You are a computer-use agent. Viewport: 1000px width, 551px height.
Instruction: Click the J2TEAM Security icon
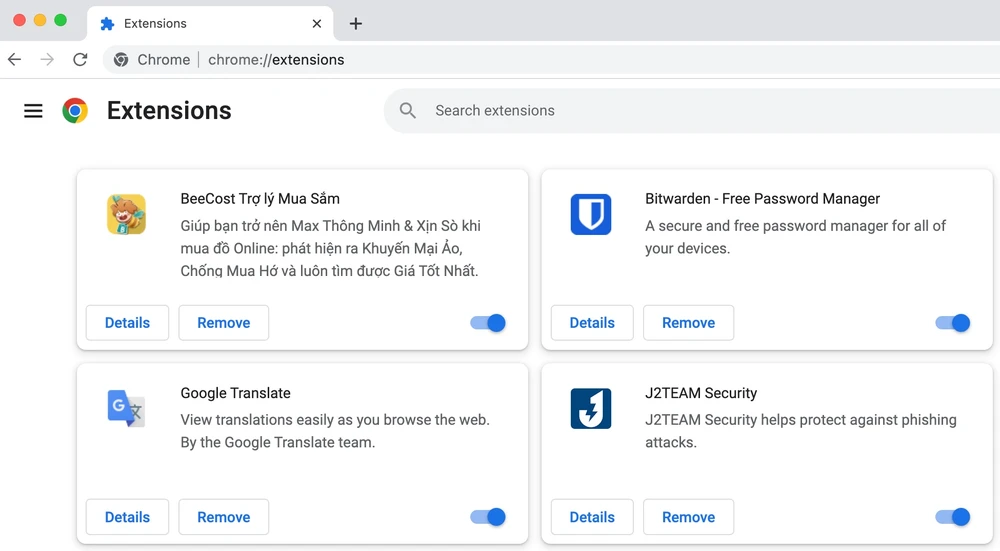590,409
